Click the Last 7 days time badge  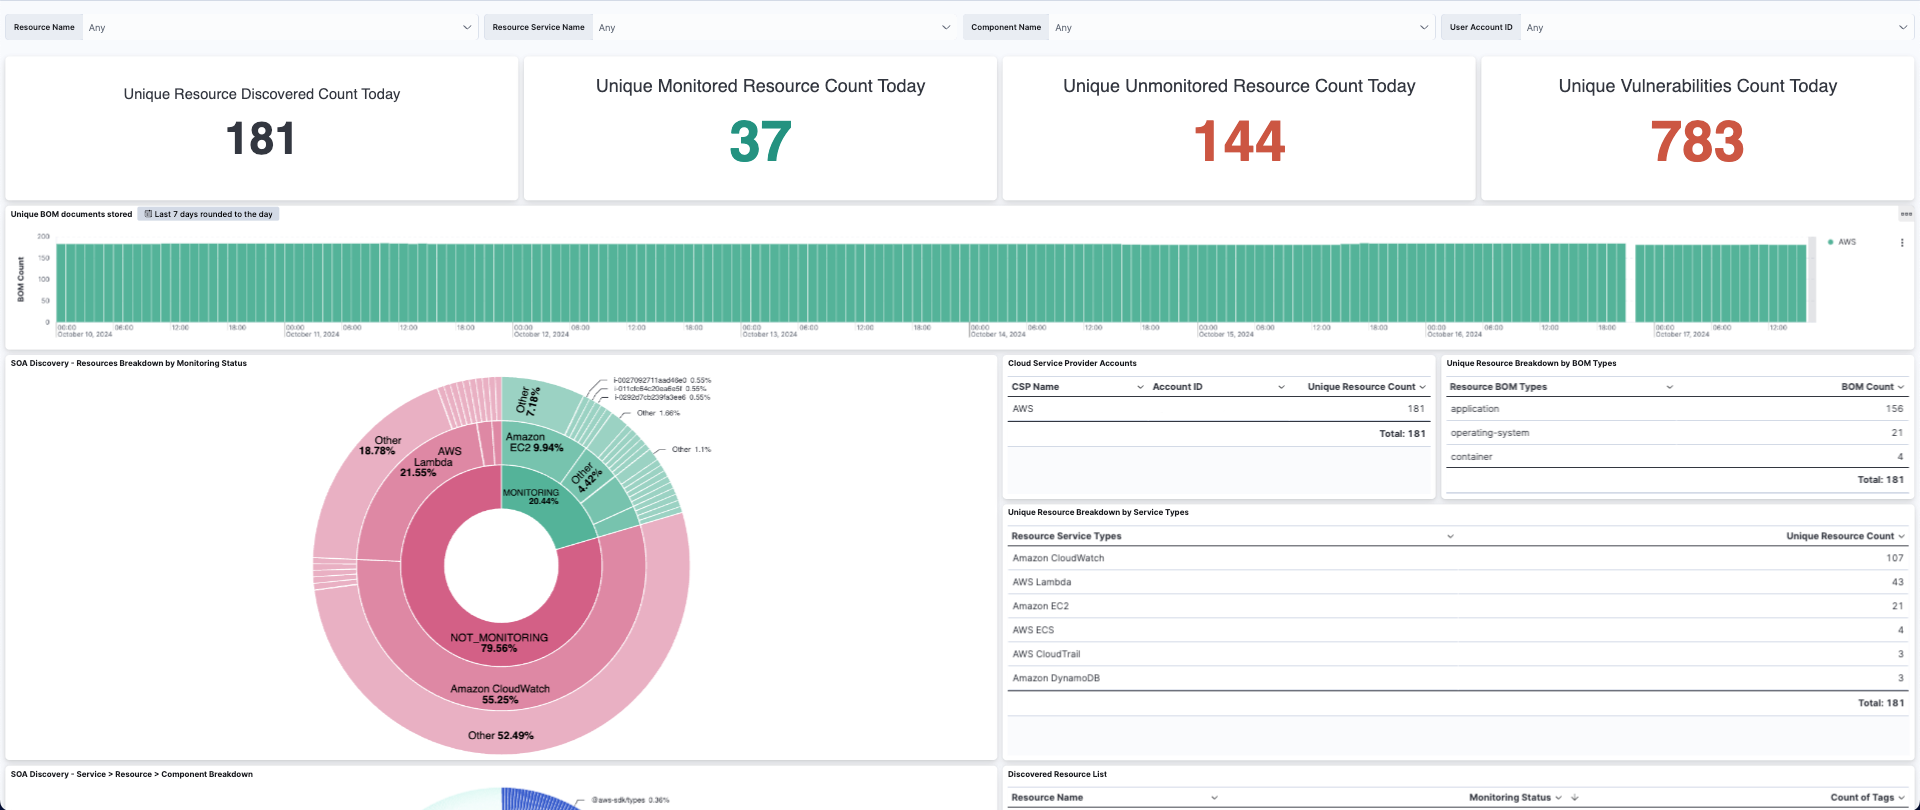(x=209, y=214)
